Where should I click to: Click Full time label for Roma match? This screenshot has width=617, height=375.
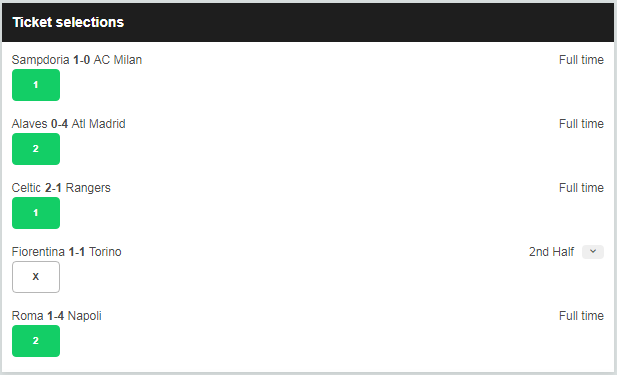click(x=581, y=316)
